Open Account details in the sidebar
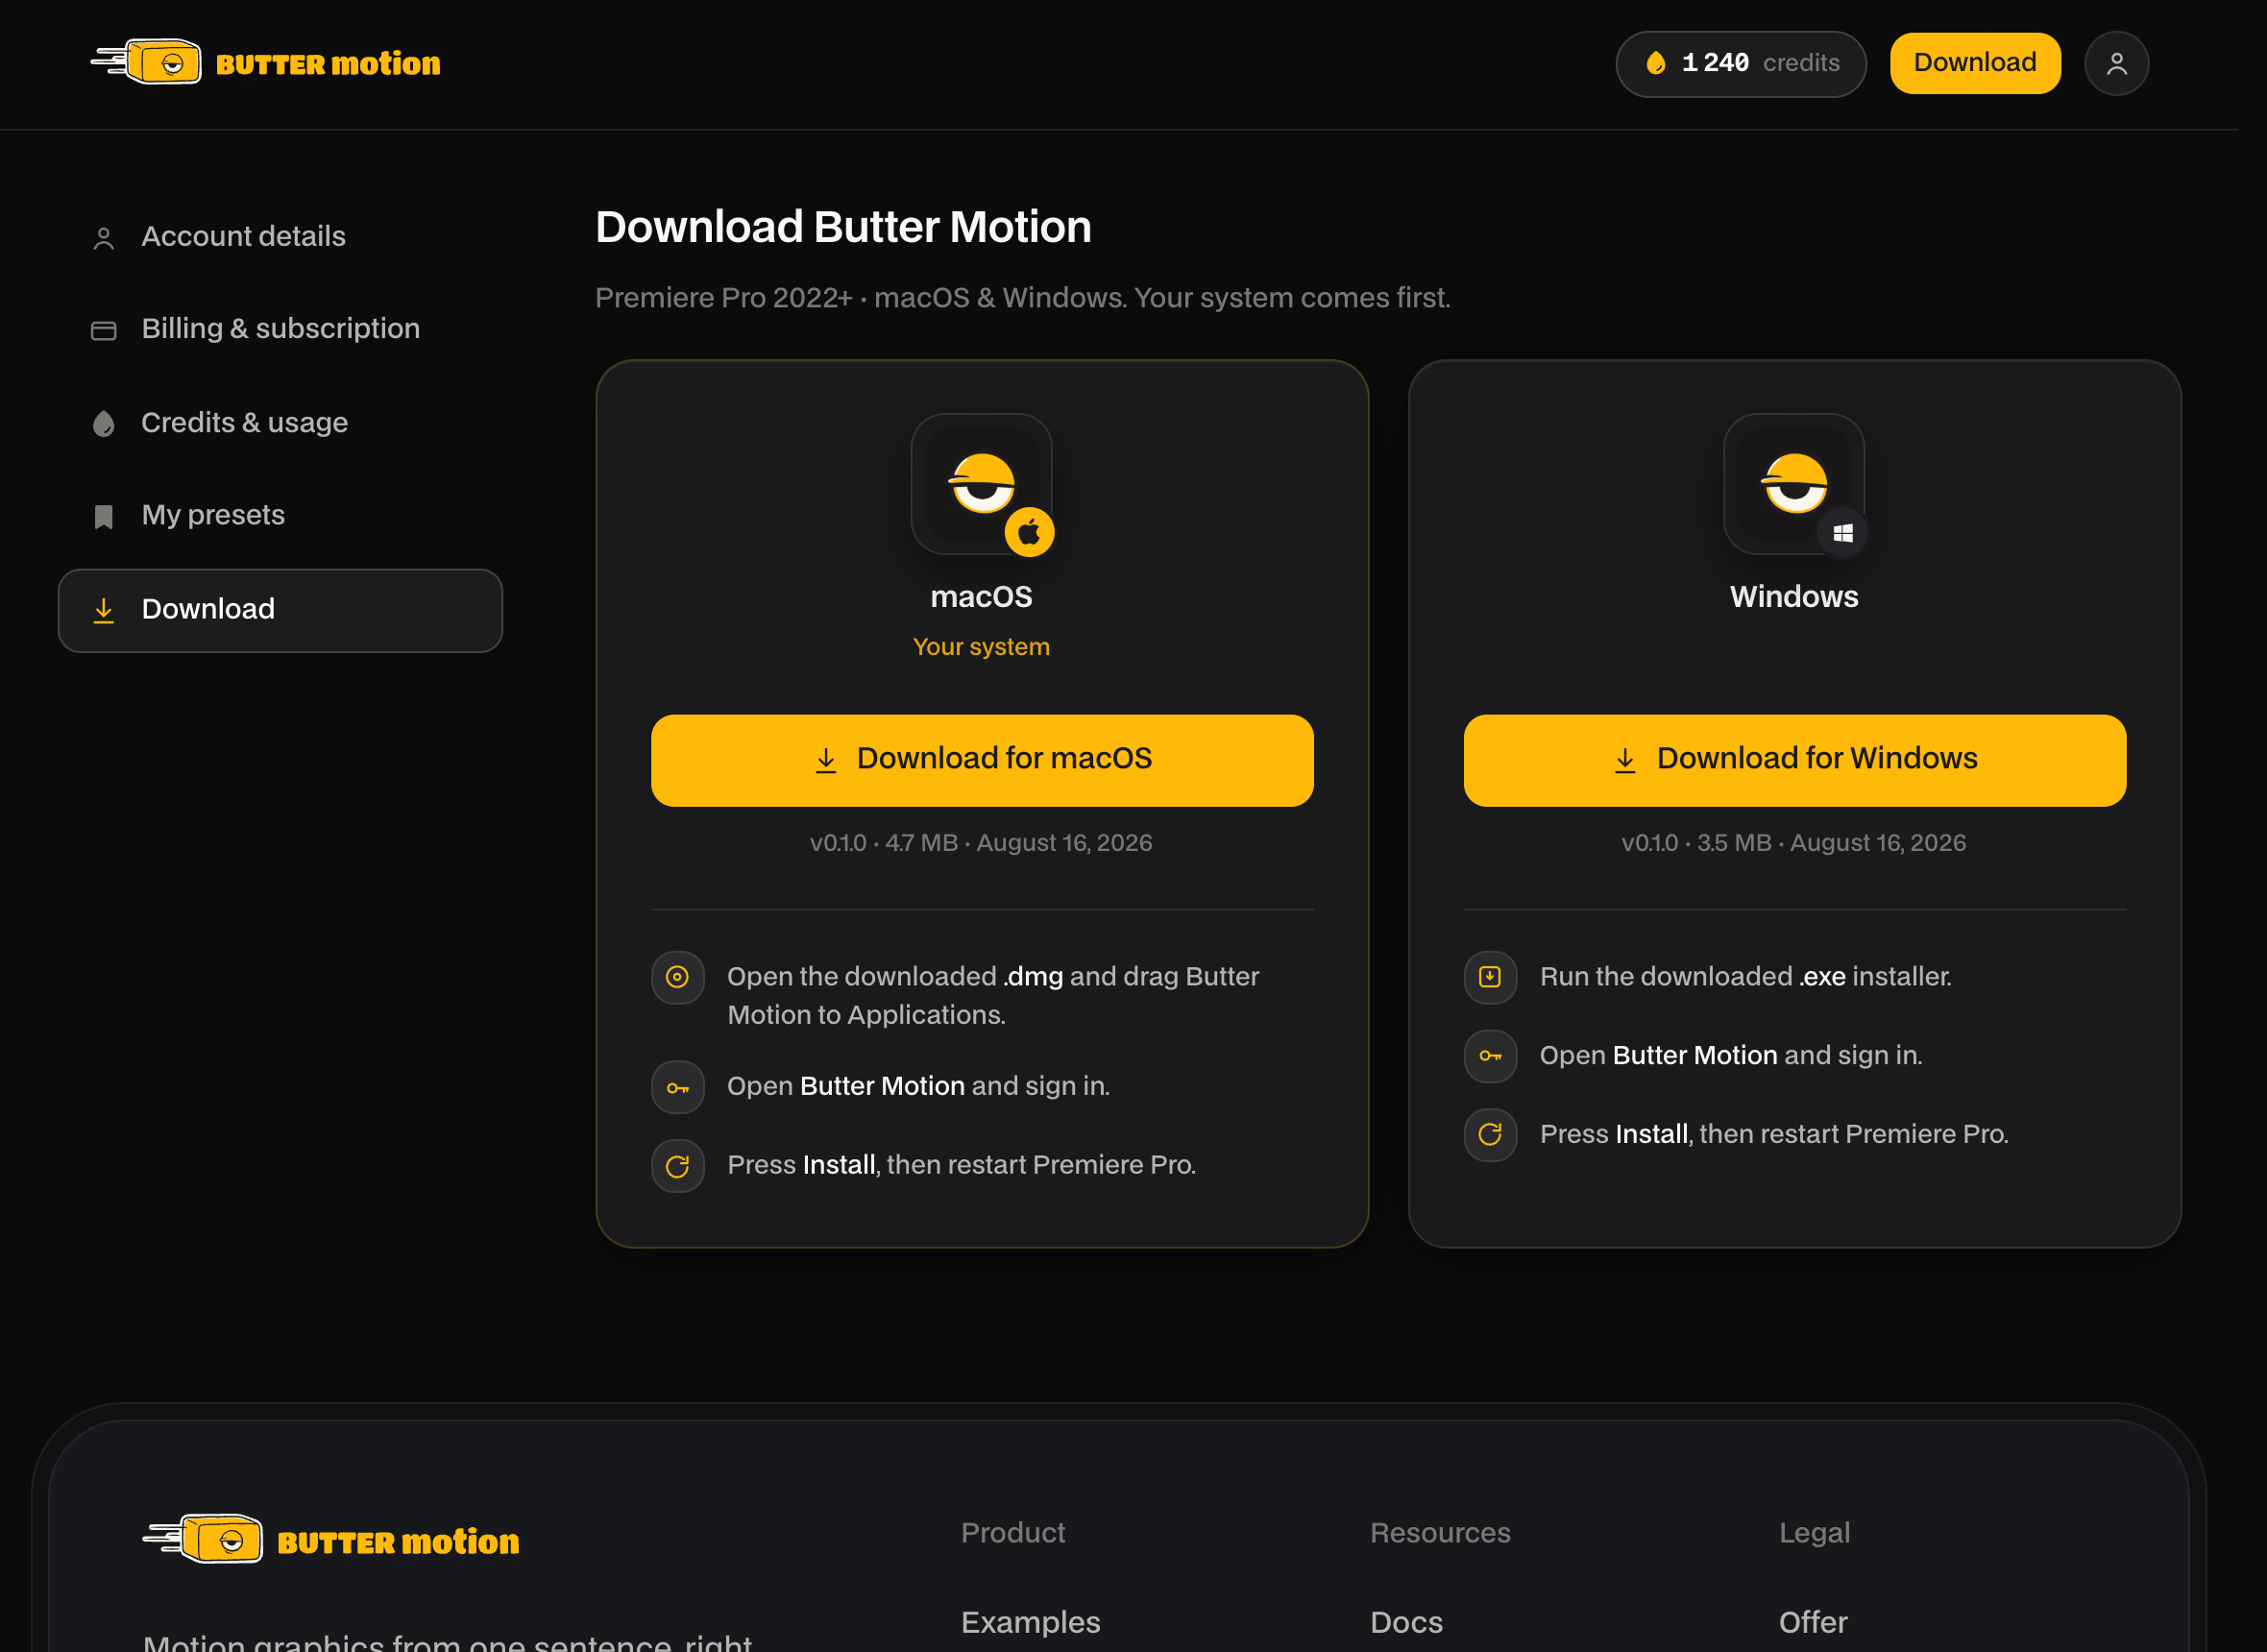The width and height of the screenshot is (2267, 1652). 280,237
